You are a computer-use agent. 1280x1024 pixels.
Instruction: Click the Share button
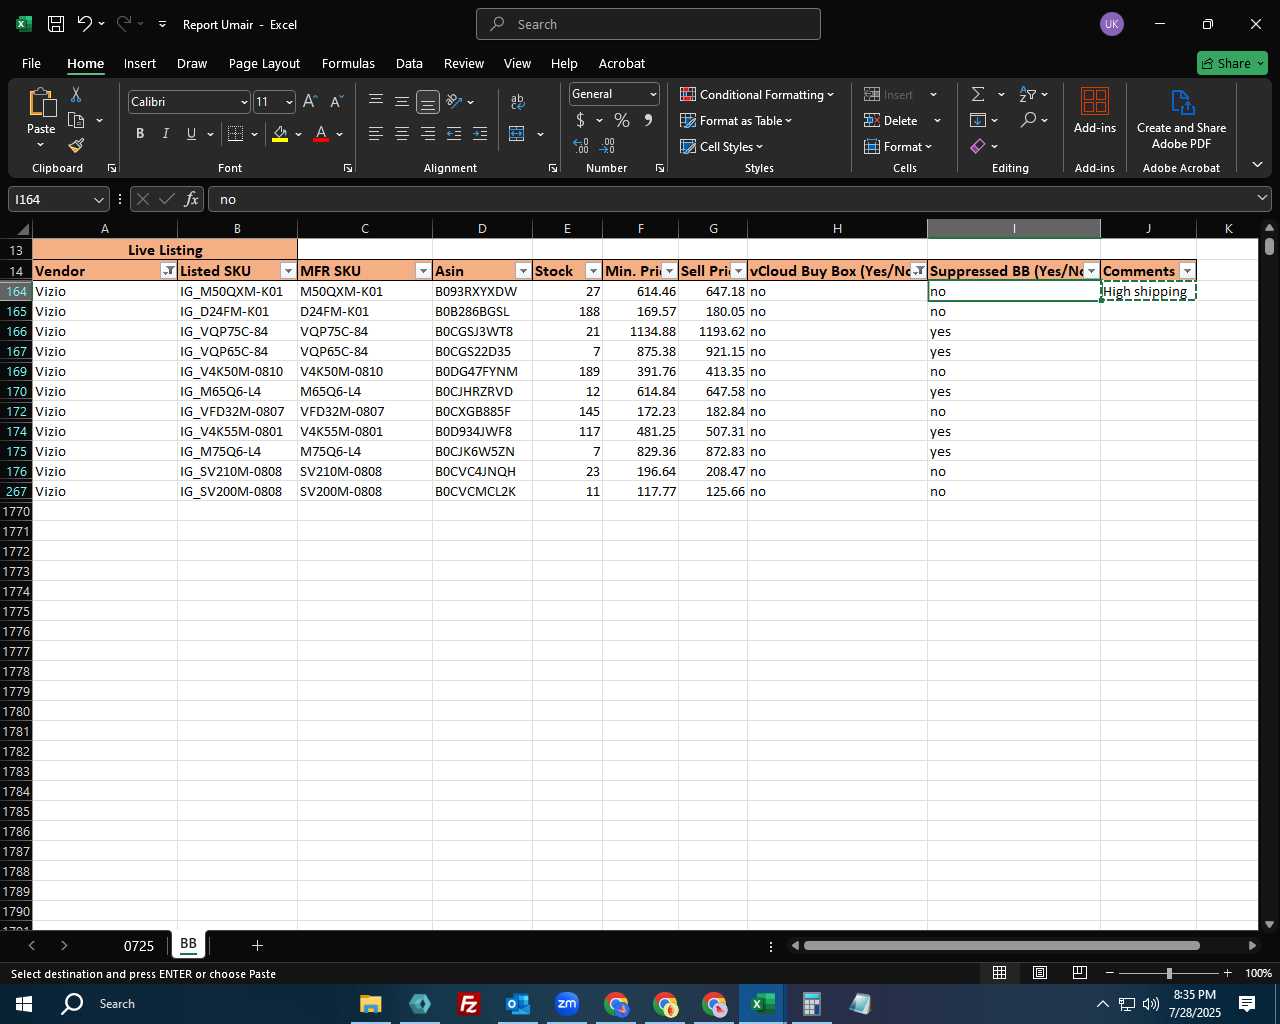pos(1232,63)
